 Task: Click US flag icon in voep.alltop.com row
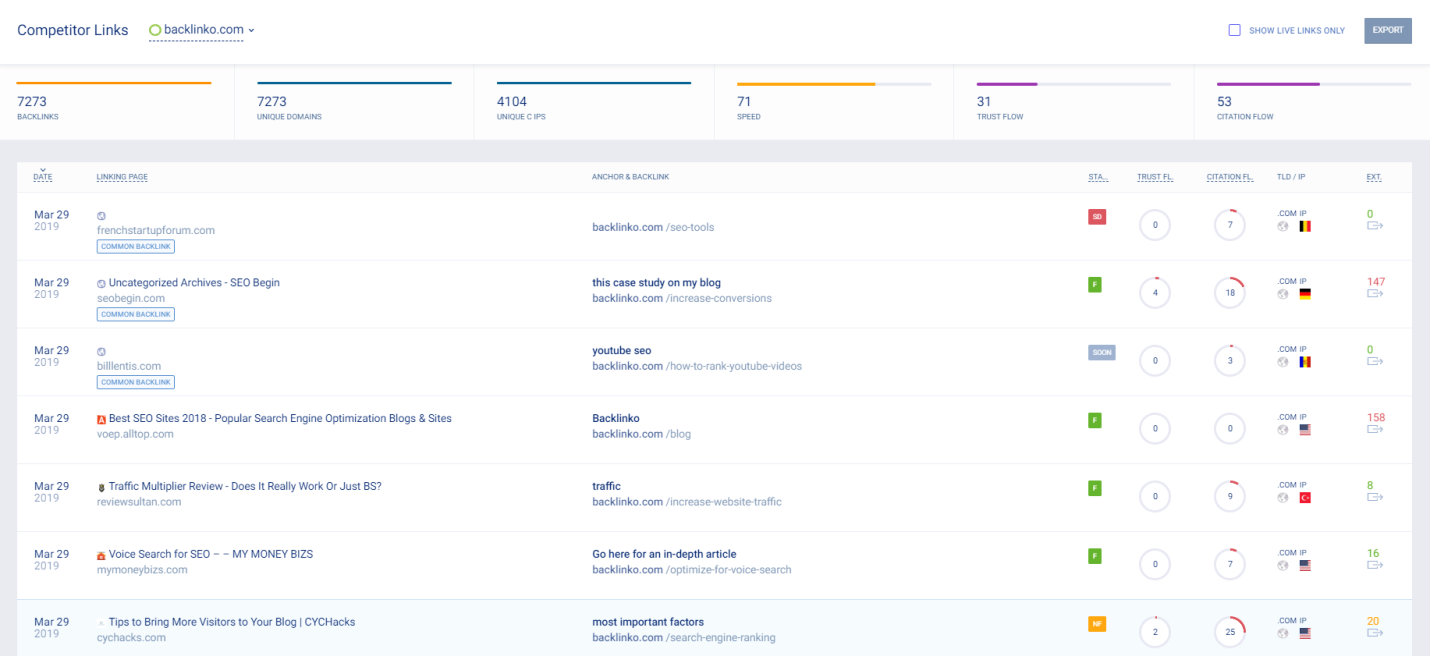1305,430
